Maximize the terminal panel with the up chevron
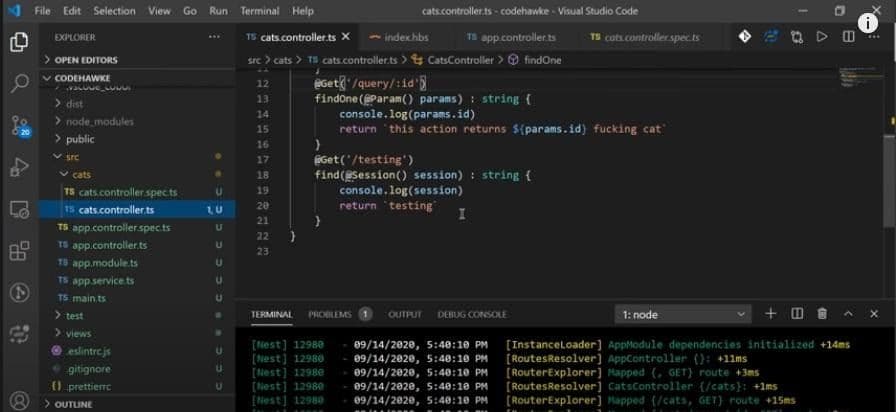Screen dimensions: 896x412 (x=848, y=314)
